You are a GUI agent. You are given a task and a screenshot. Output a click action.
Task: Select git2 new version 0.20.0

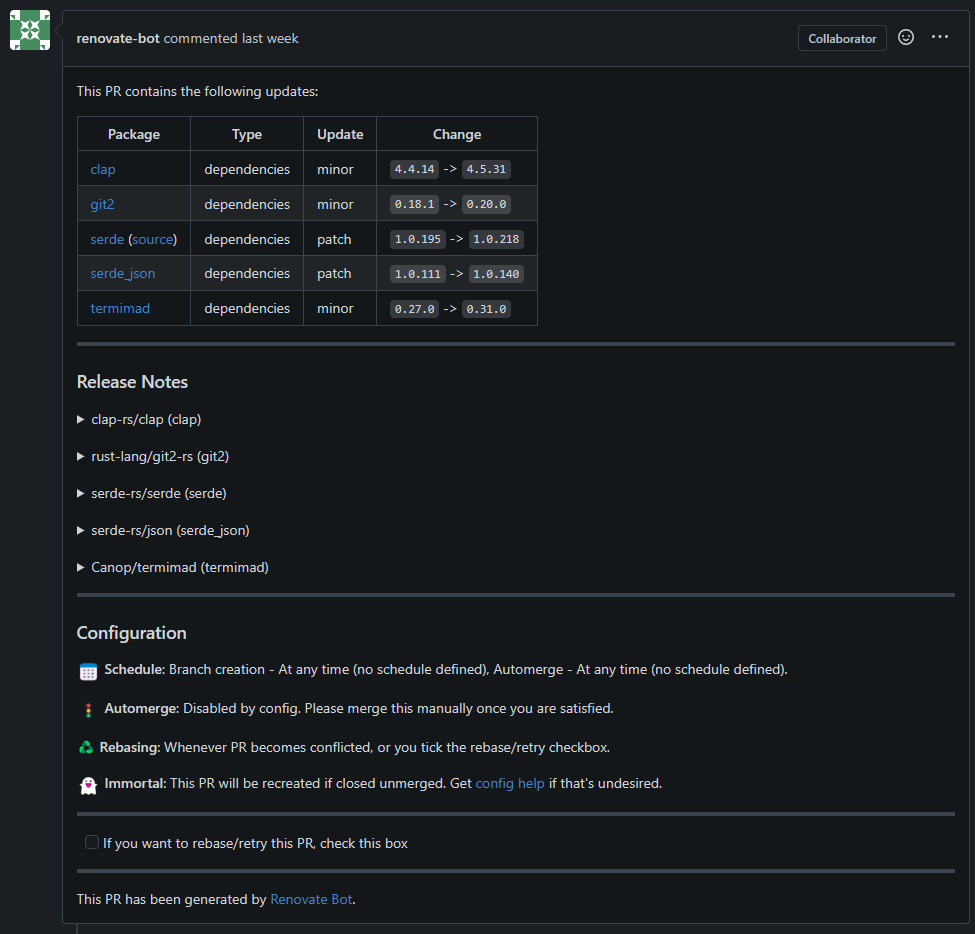(x=486, y=204)
